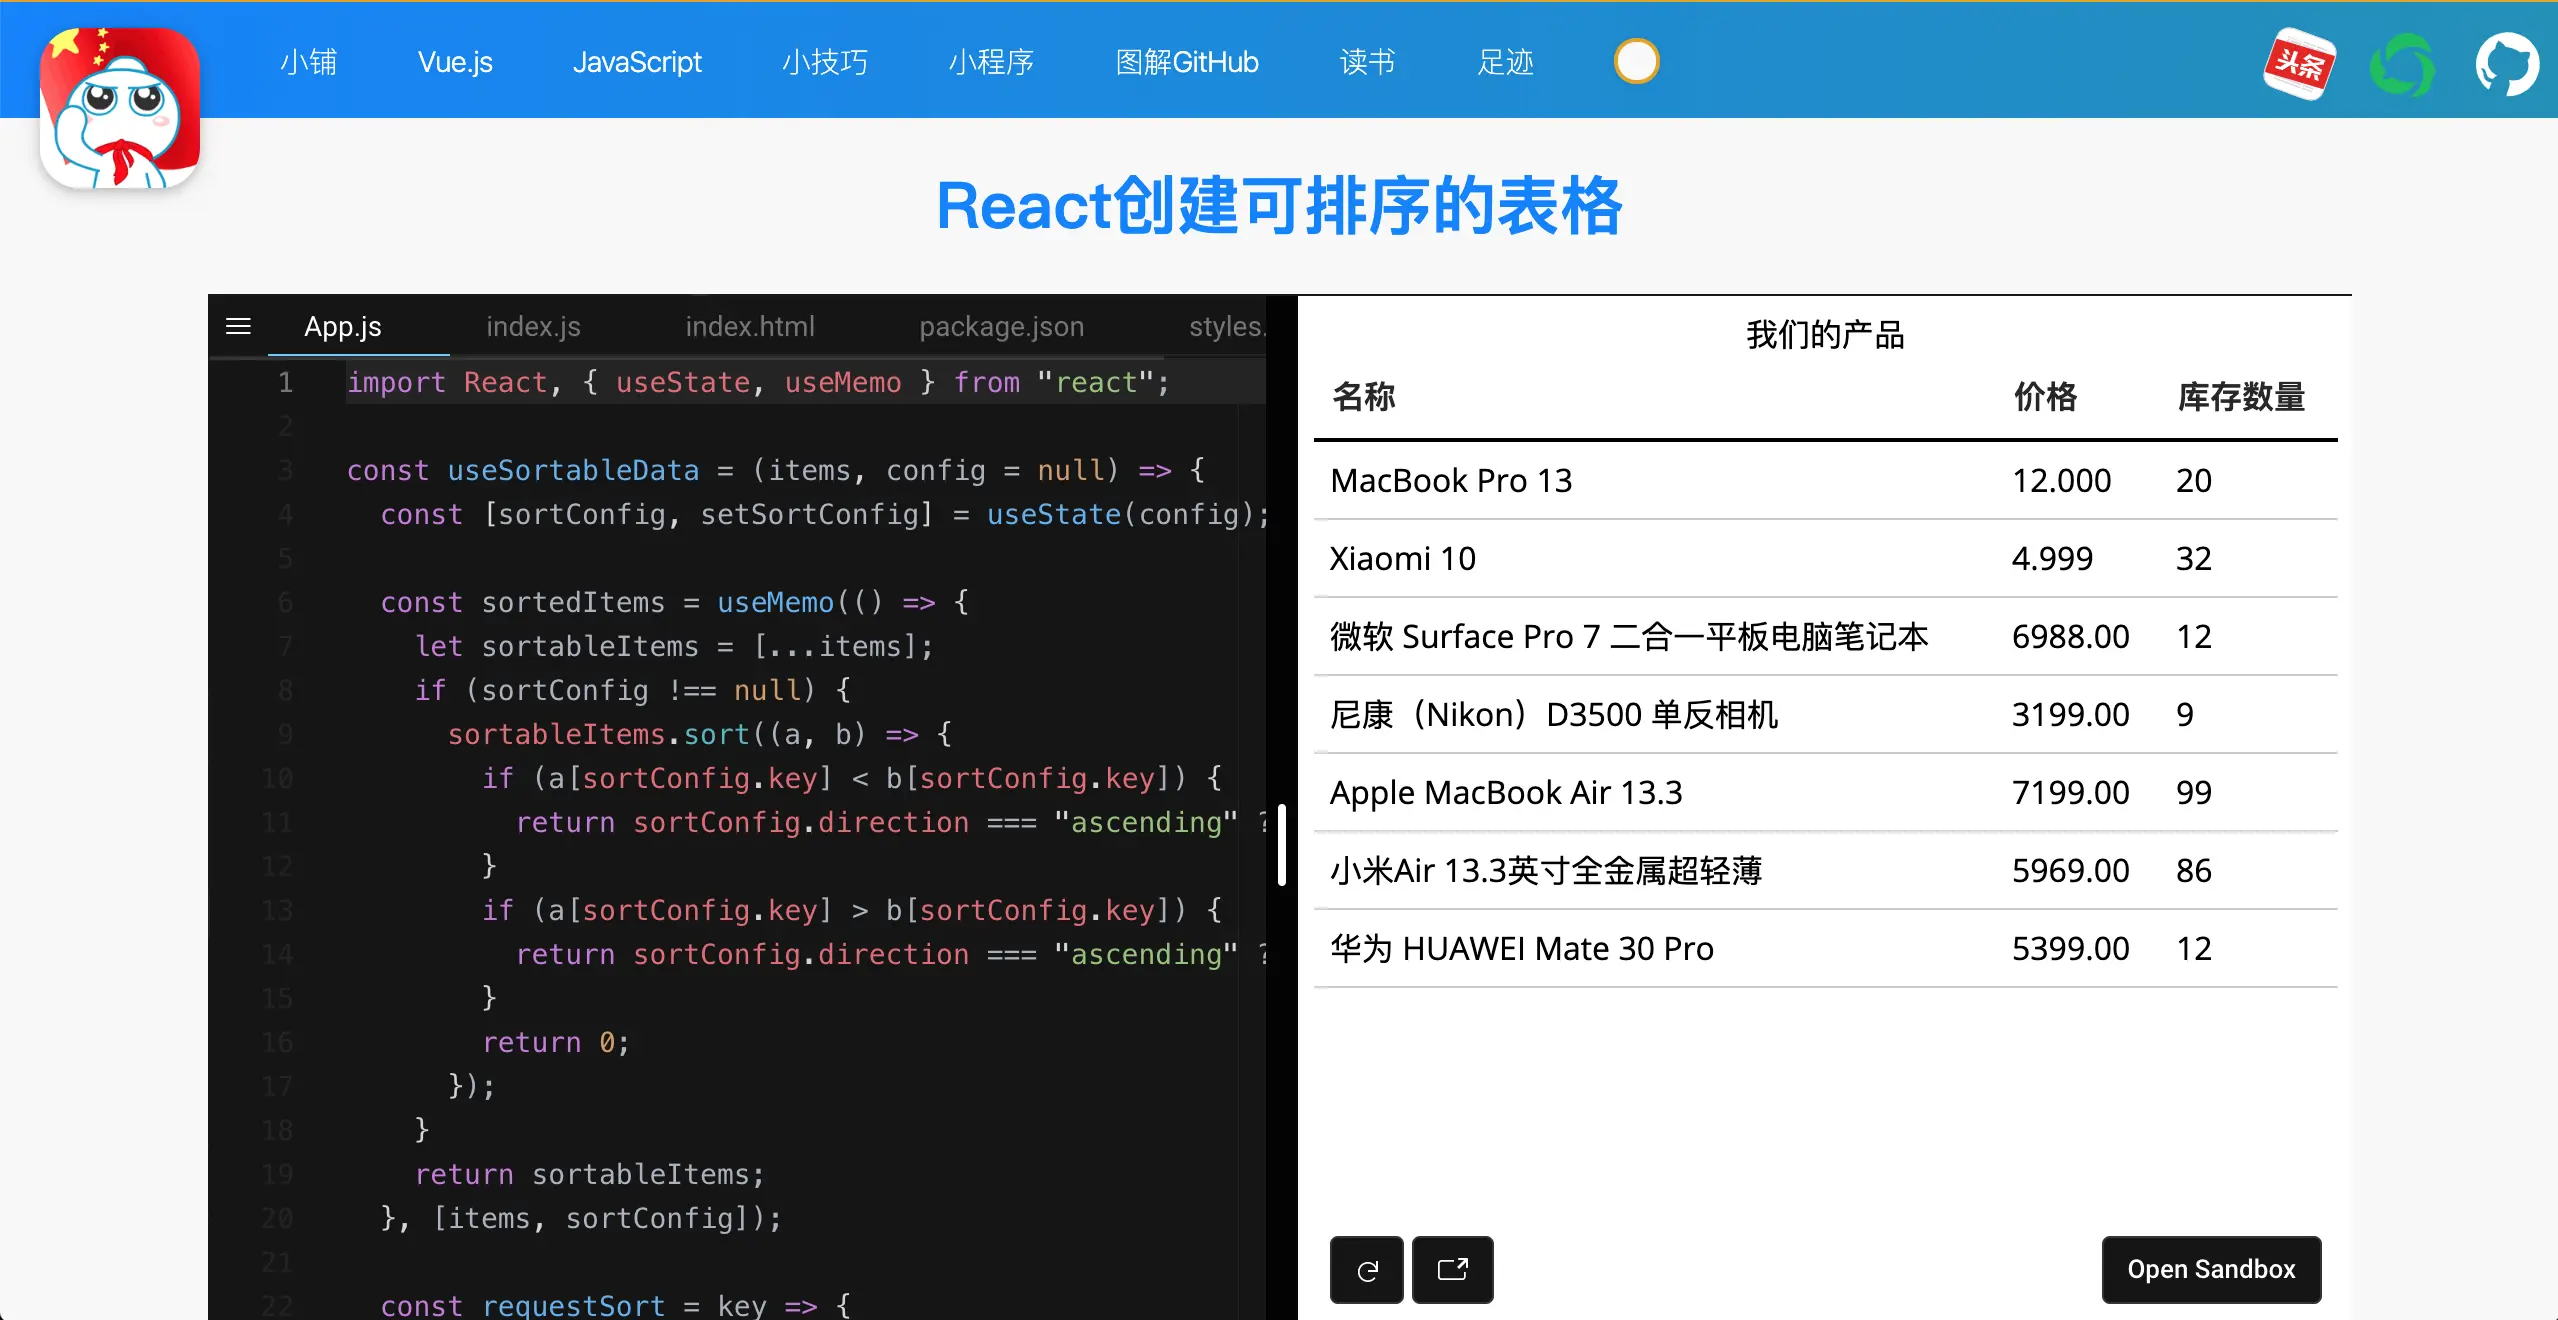Open the GitHub octocat icon link

[x=2506, y=64]
